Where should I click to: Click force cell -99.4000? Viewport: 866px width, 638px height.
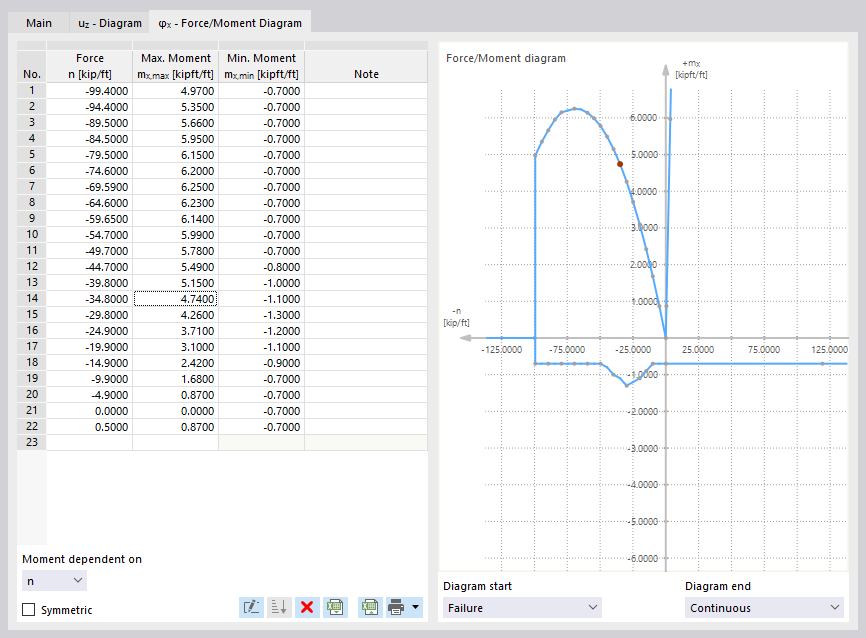click(89, 91)
